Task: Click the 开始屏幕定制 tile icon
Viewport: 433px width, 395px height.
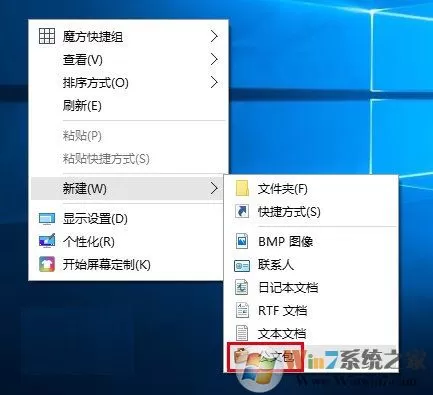Action: coord(47,264)
